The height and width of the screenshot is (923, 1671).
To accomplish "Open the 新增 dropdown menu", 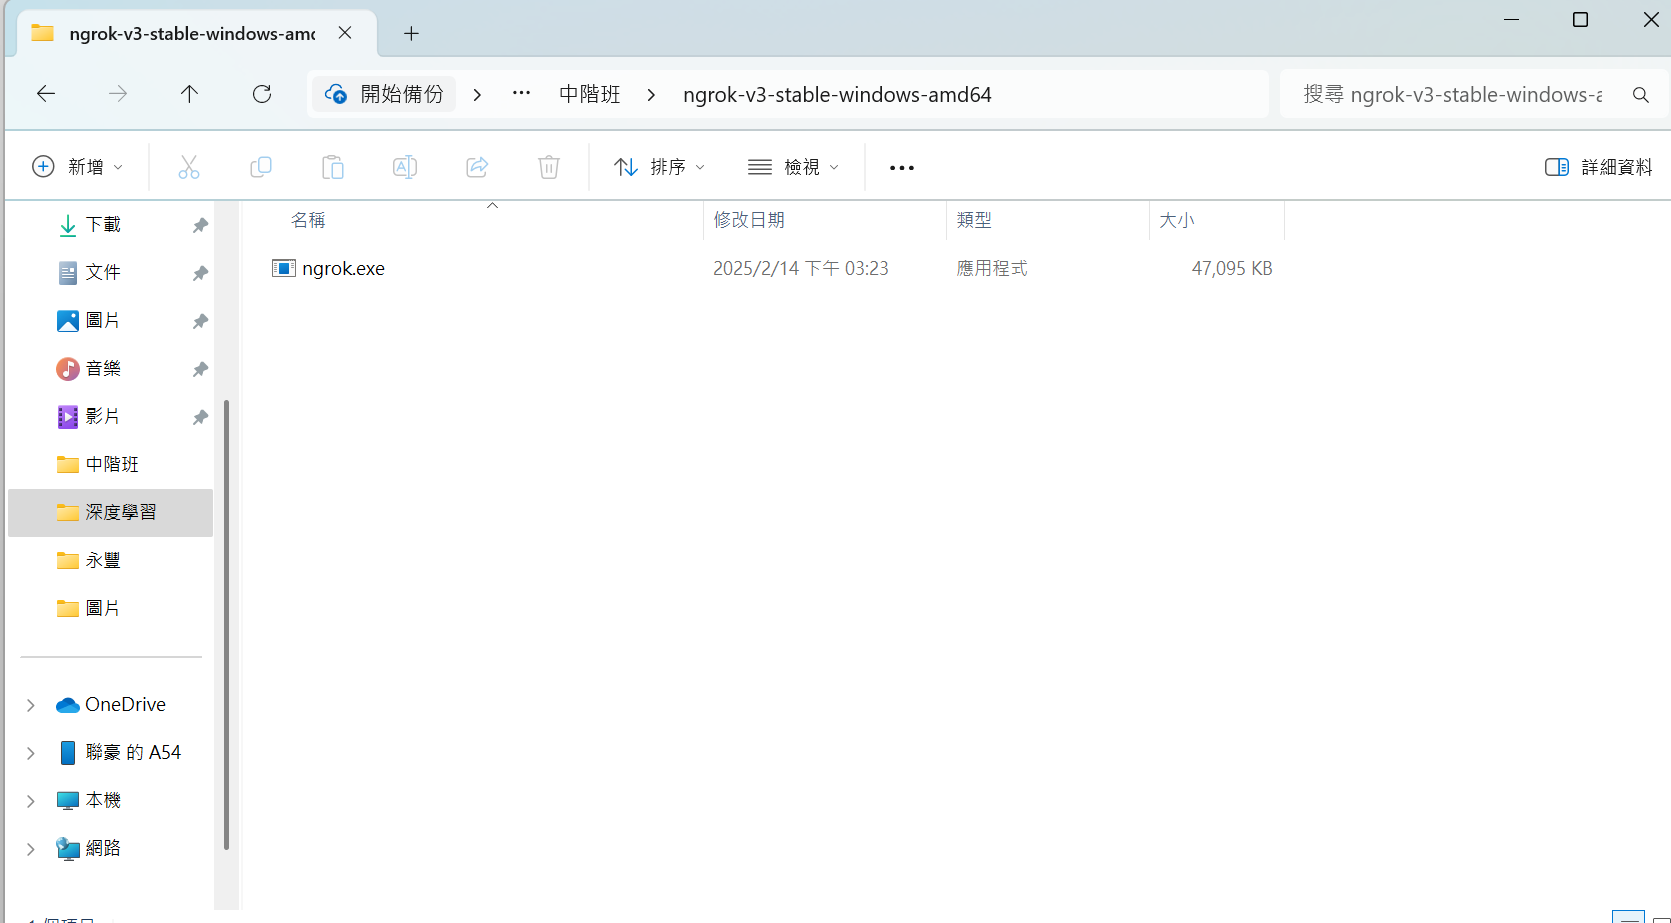I will (78, 167).
